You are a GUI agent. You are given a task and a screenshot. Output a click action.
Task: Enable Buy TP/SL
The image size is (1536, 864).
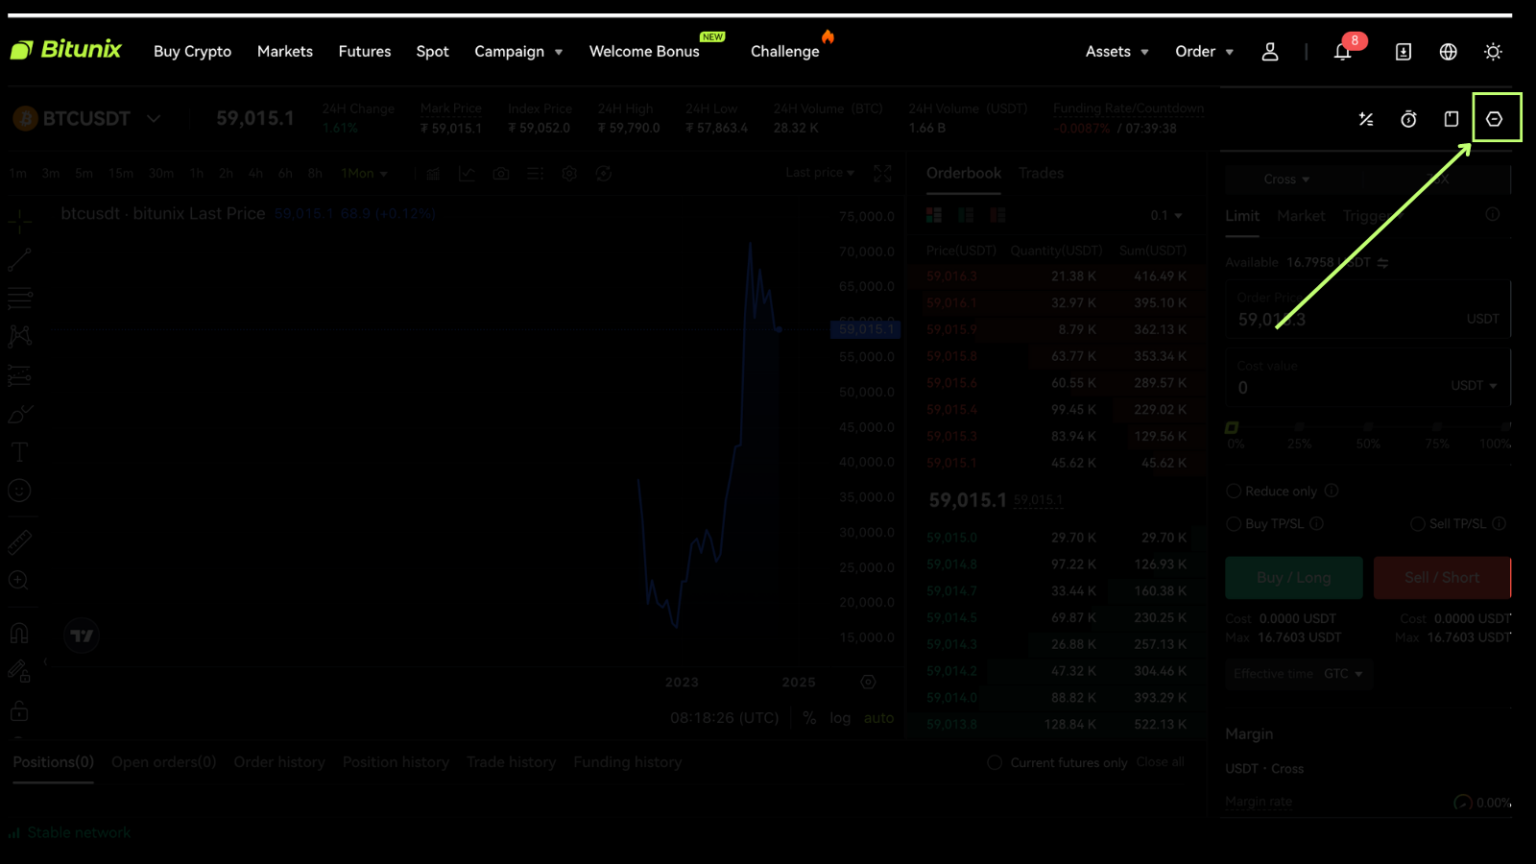pos(1234,523)
